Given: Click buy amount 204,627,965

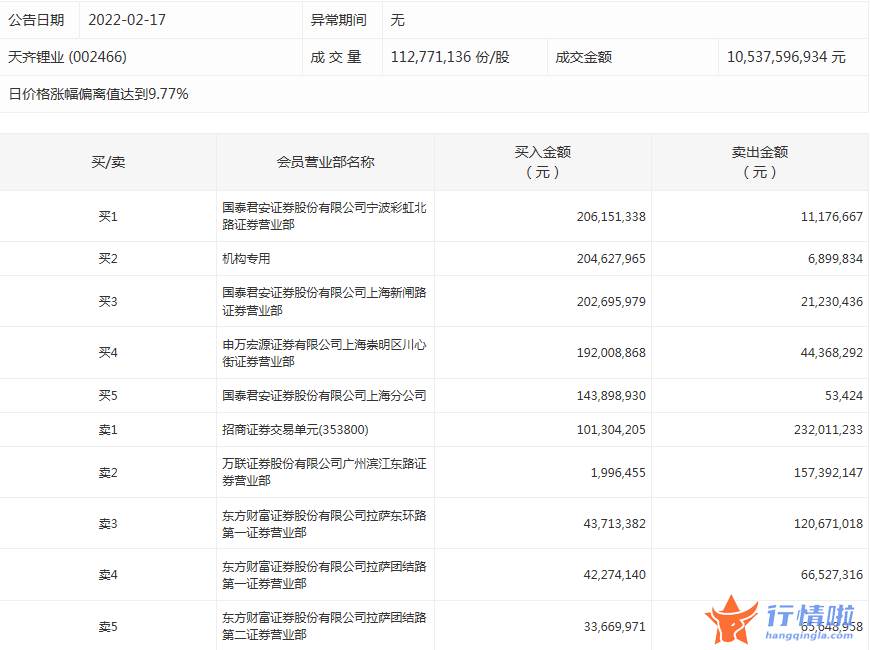Looking at the screenshot, I should (611, 259).
